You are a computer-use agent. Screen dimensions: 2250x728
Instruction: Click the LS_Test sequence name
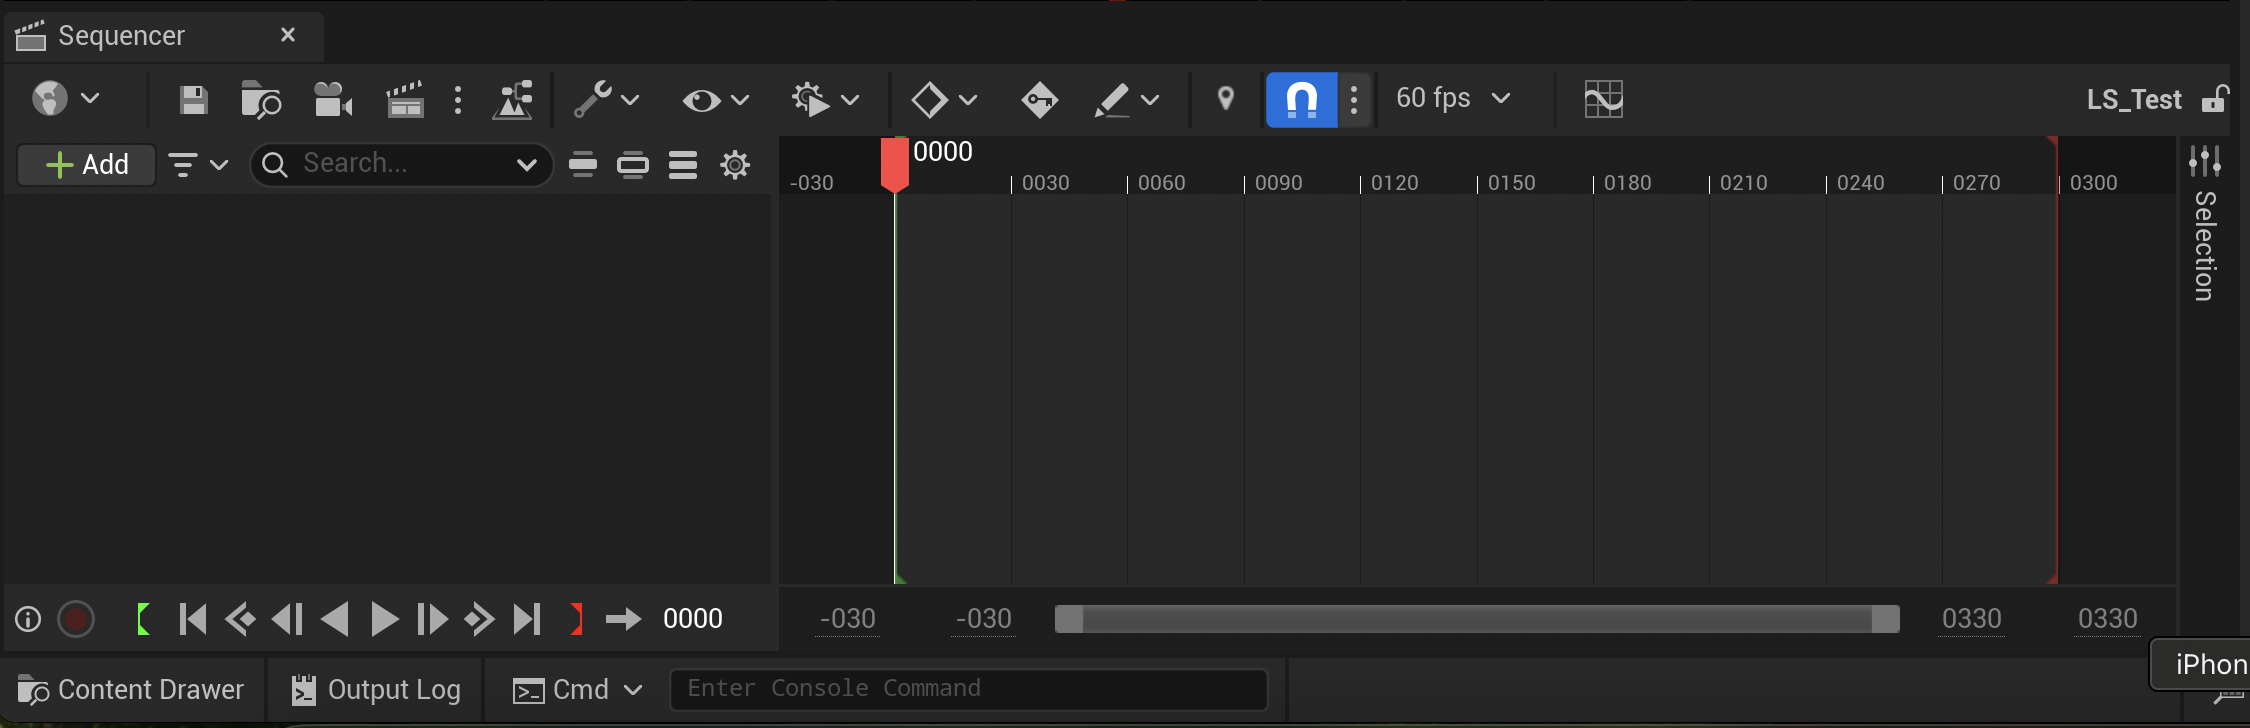click(x=2134, y=100)
